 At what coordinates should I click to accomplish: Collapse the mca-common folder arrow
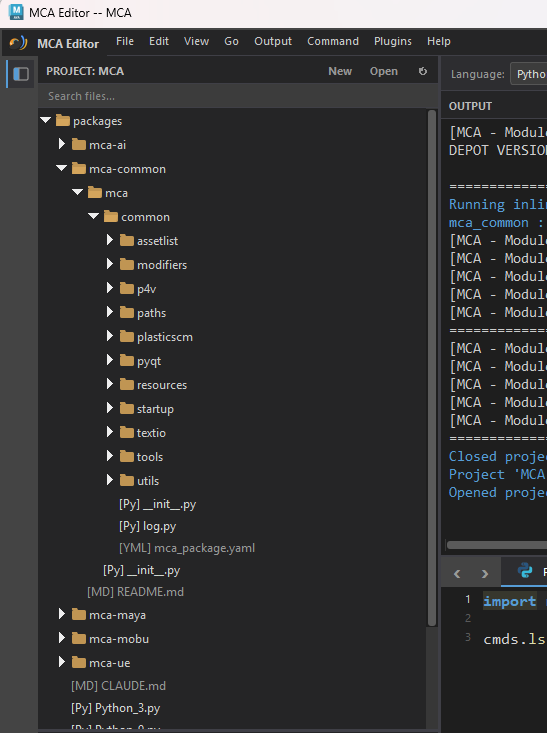click(61, 168)
